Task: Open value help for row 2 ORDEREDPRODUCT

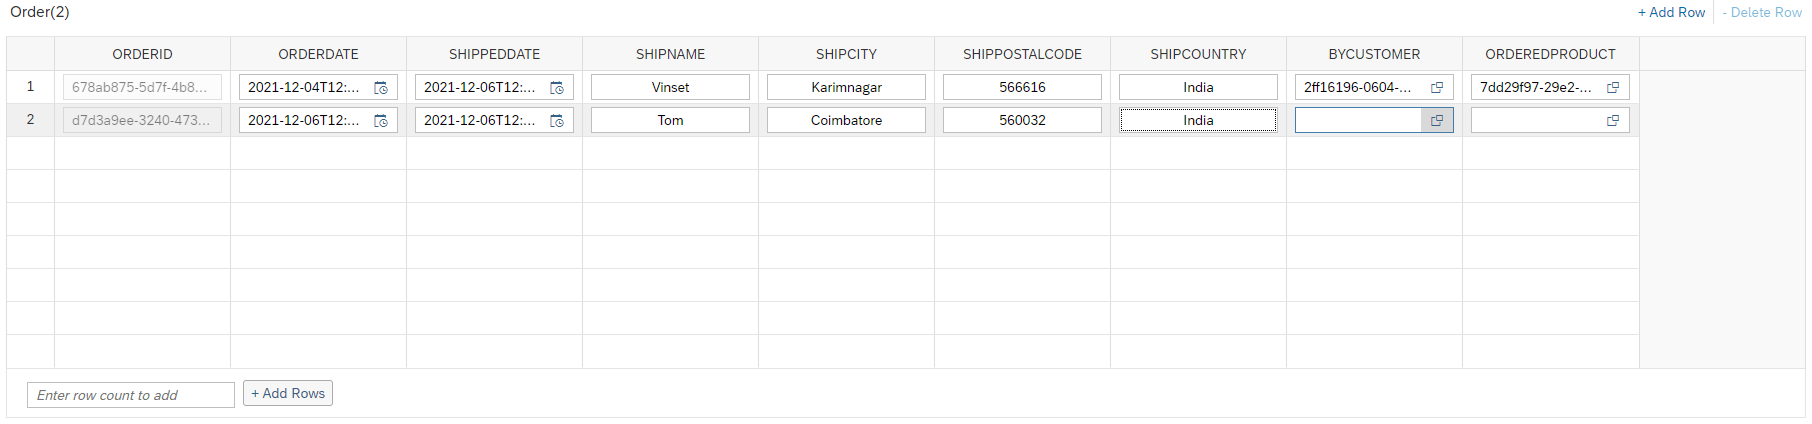Action: click(1613, 121)
